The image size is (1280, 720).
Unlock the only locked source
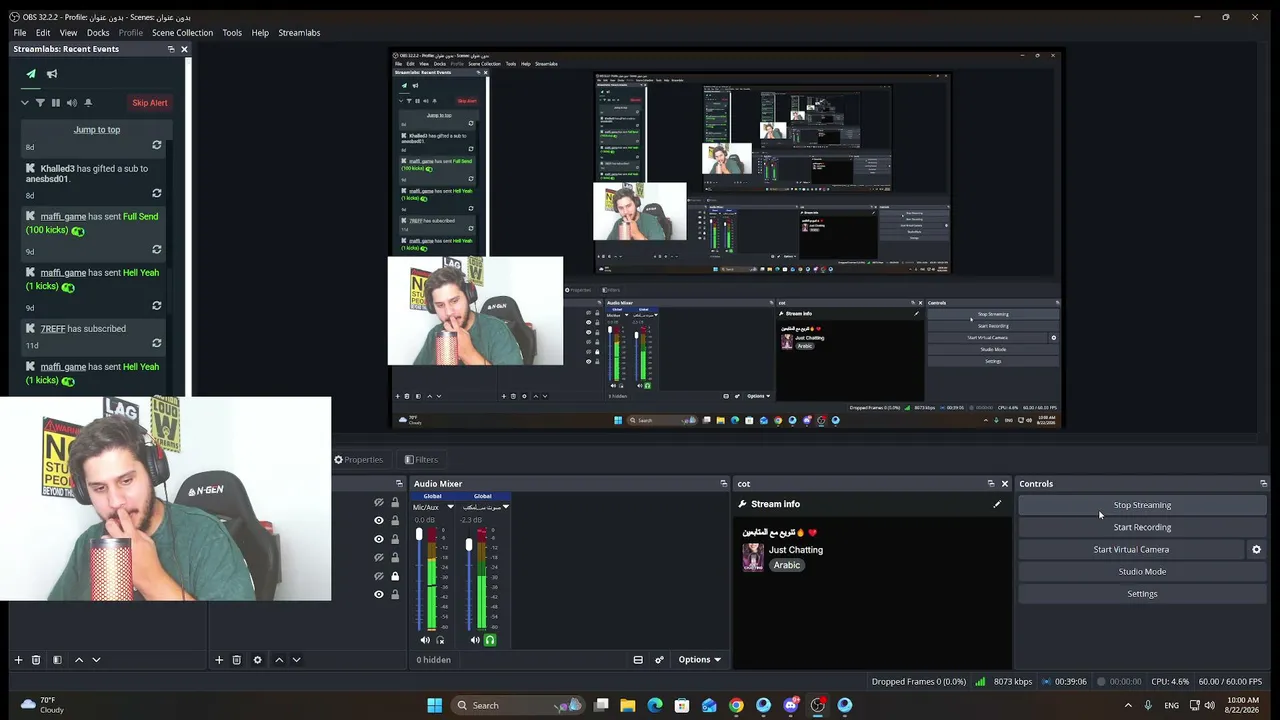click(395, 576)
